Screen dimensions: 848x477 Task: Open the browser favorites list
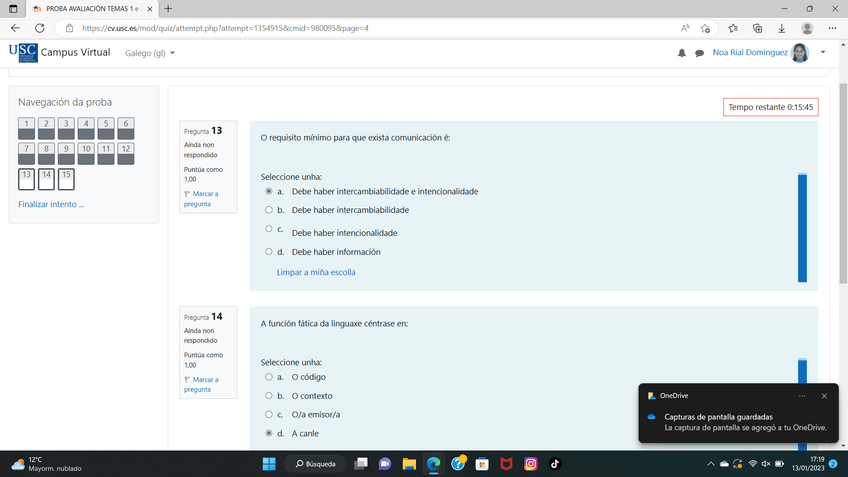pos(733,28)
